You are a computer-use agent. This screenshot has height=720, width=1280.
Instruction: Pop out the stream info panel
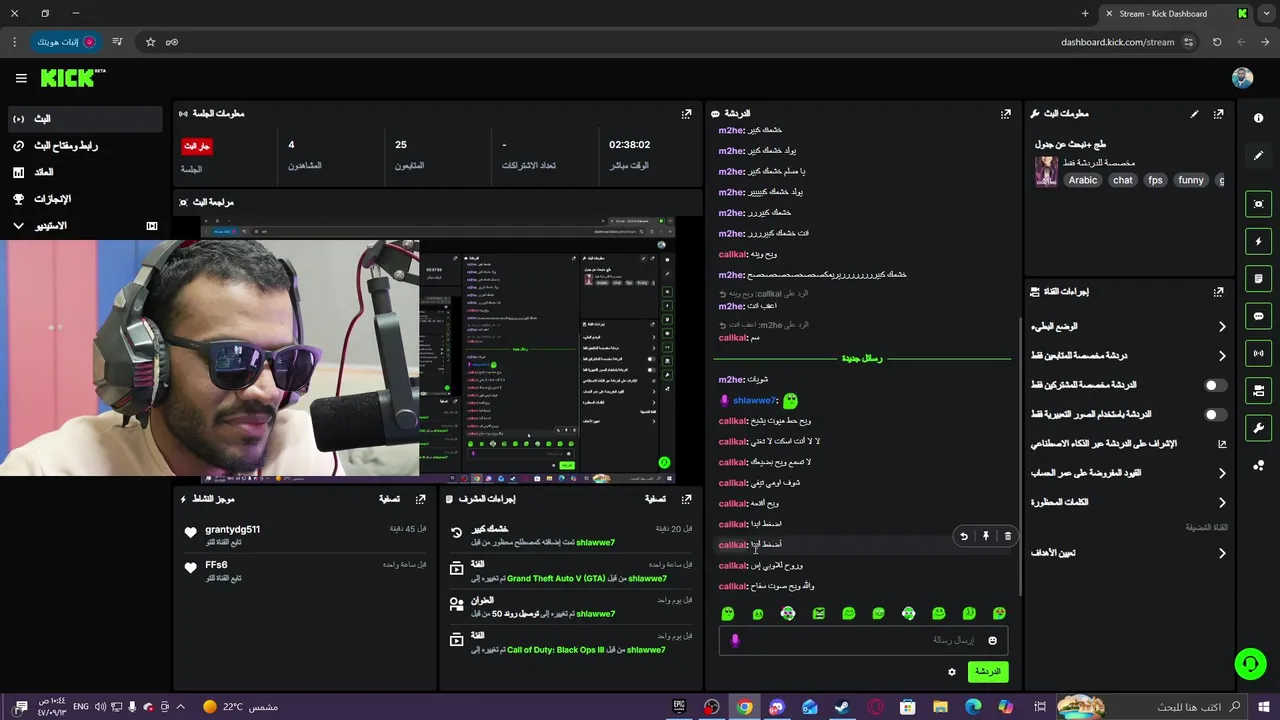point(1218,114)
